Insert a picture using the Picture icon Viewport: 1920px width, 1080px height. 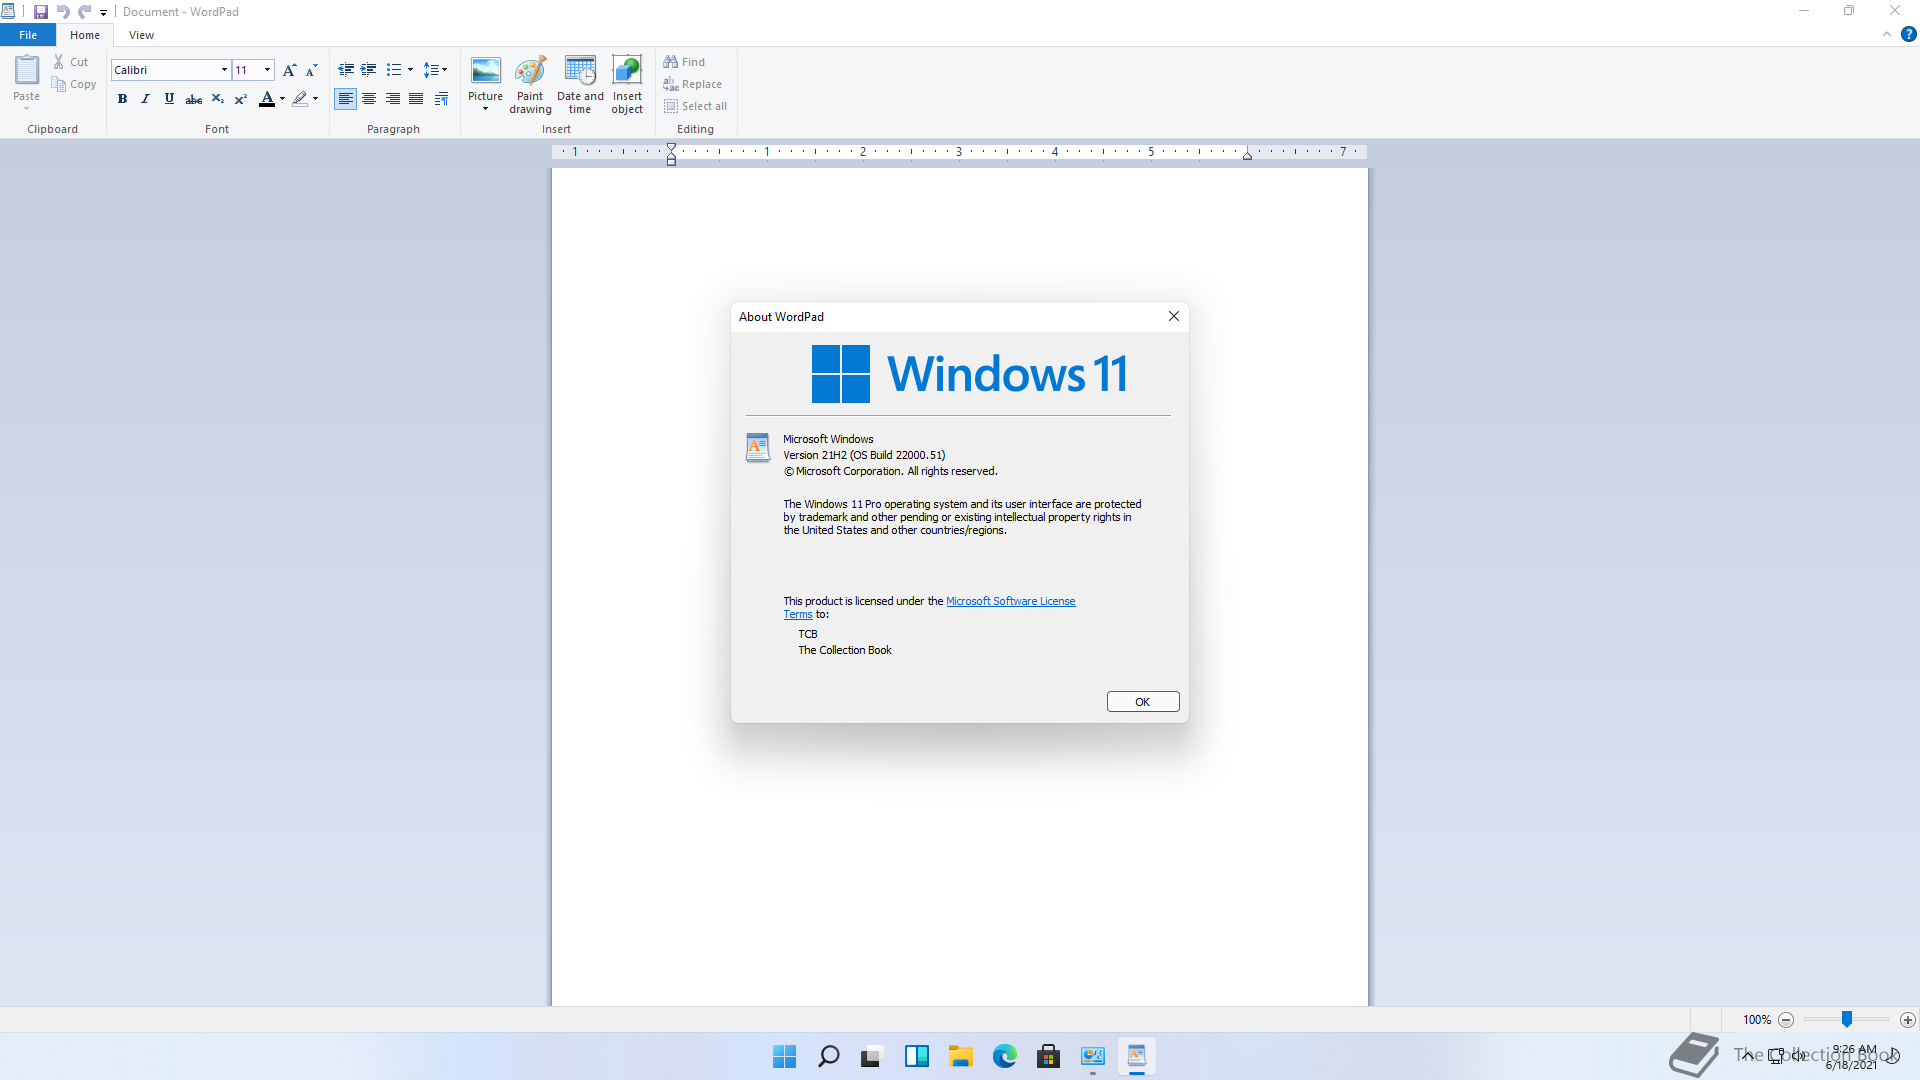coord(486,70)
